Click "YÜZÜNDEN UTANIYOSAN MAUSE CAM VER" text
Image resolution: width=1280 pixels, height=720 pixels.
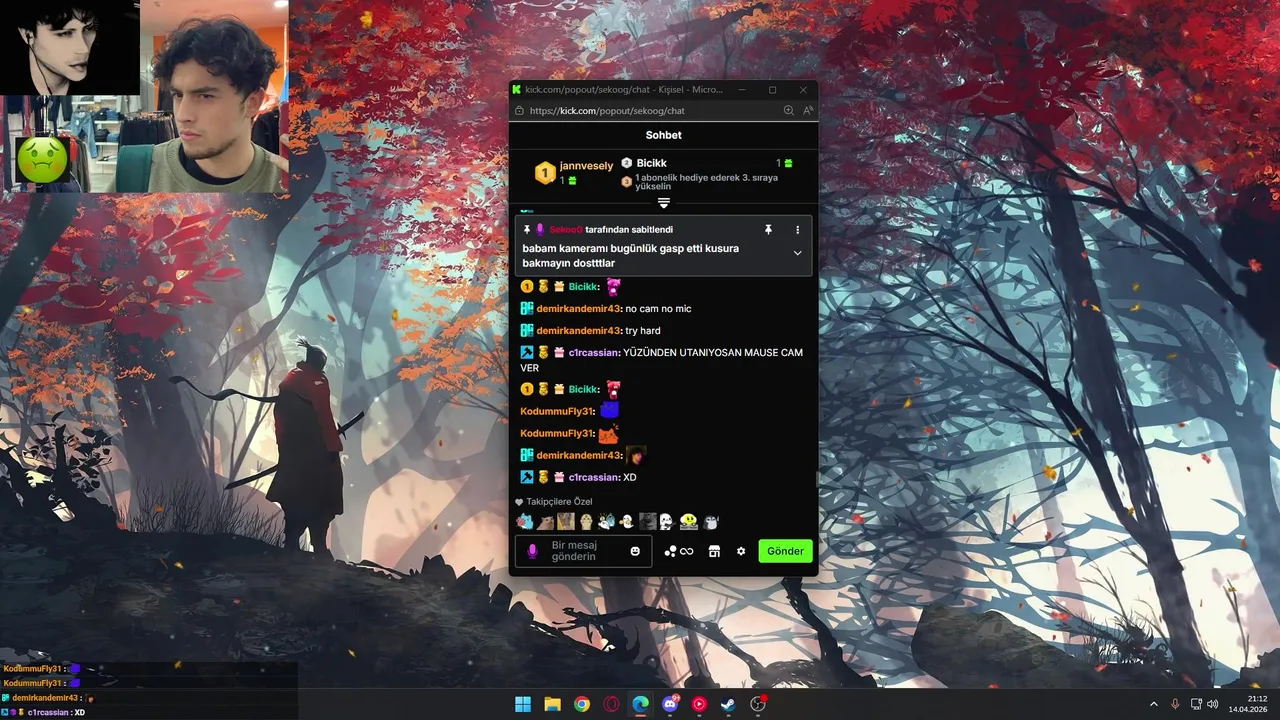pos(662,360)
